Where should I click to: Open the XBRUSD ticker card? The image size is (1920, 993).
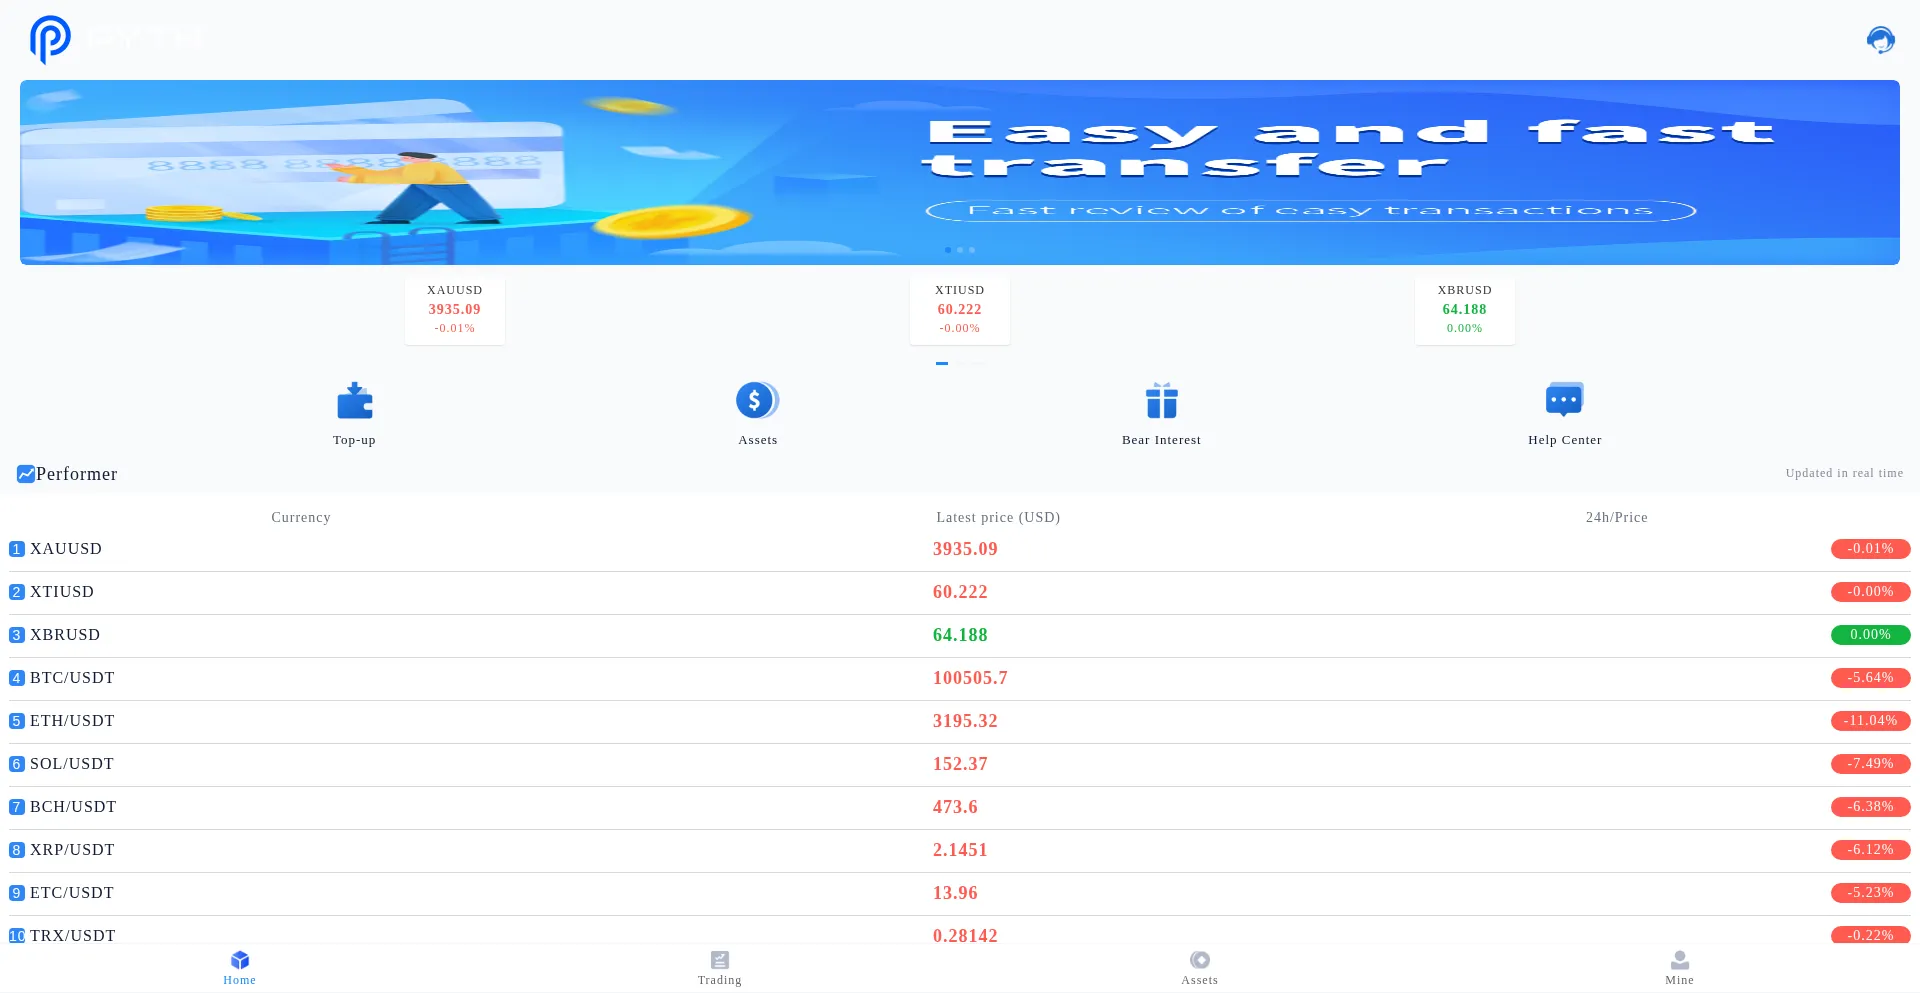1464,310
